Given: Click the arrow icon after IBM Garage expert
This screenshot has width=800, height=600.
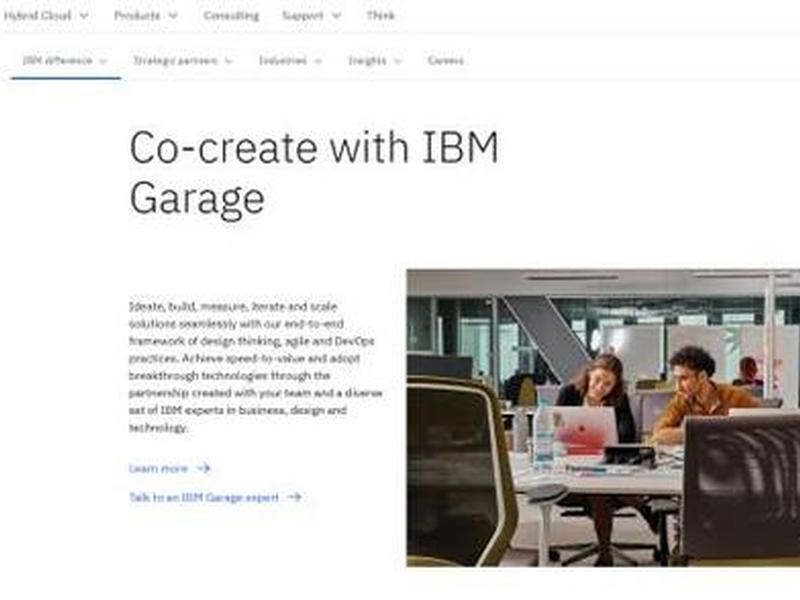Looking at the screenshot, I should [294, 497].
